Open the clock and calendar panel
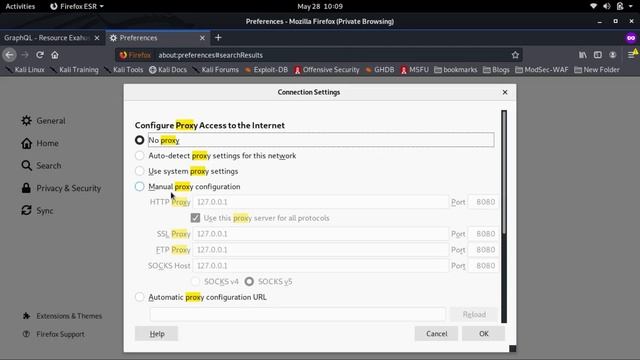Screen dimensions: 640x360 click(x=320, y=6)
